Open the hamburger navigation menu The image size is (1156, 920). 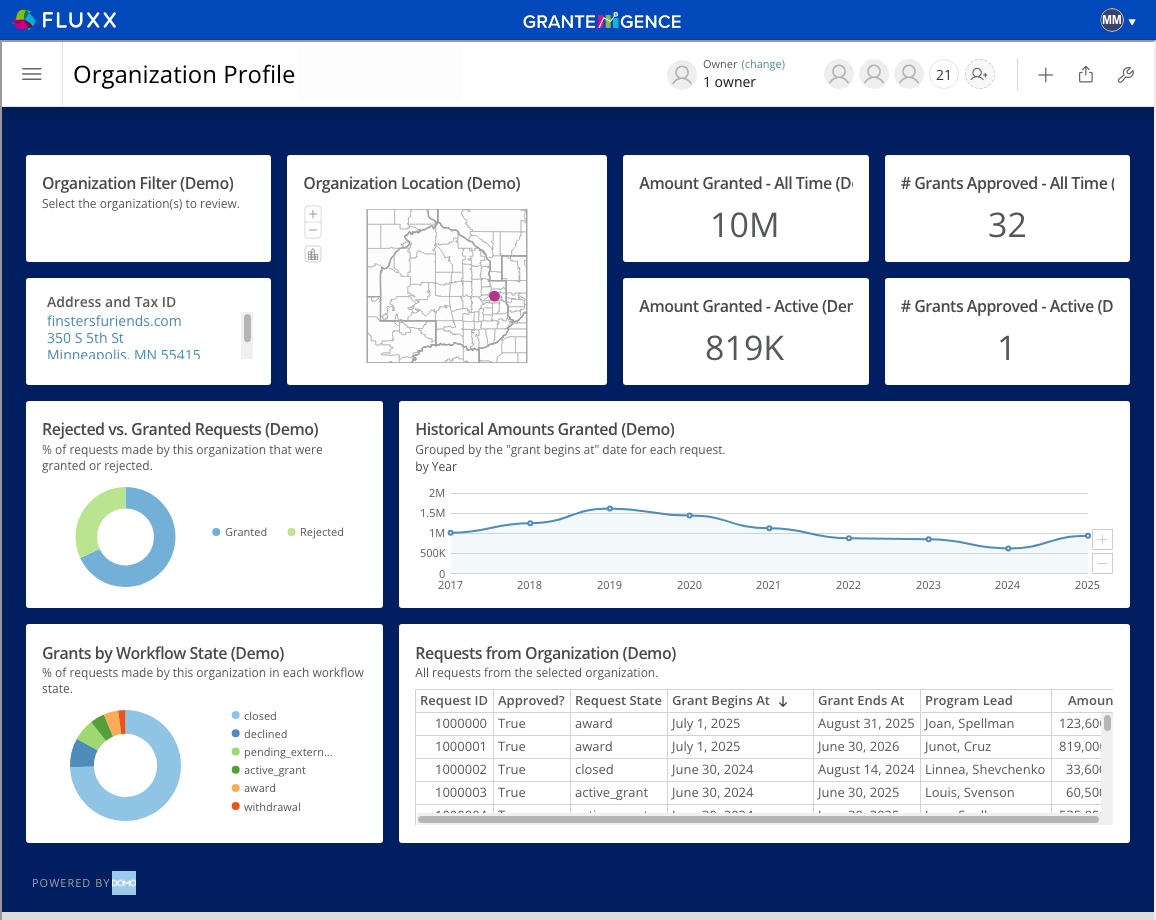[32, 74]
